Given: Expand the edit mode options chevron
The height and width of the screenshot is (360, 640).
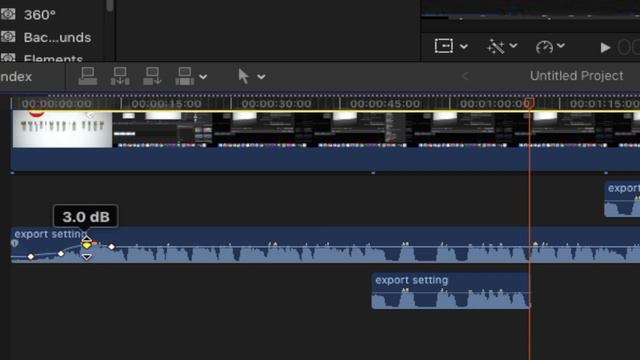Looking at the screenshot, I should [x=203, y=77].
